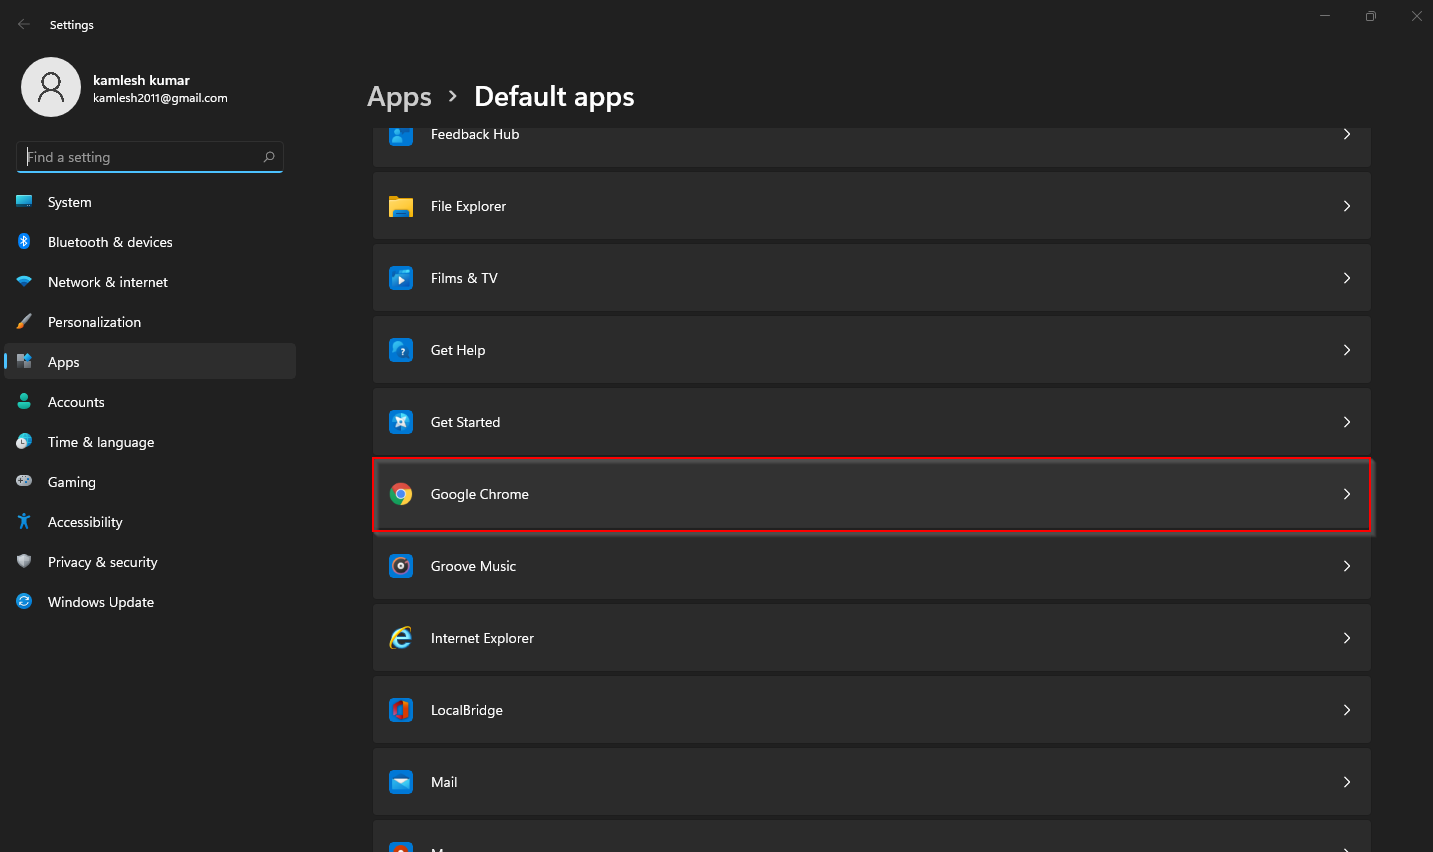Screen dimensions: 1433x852
Task: Open Personalization section
Action: click(150, 322)
